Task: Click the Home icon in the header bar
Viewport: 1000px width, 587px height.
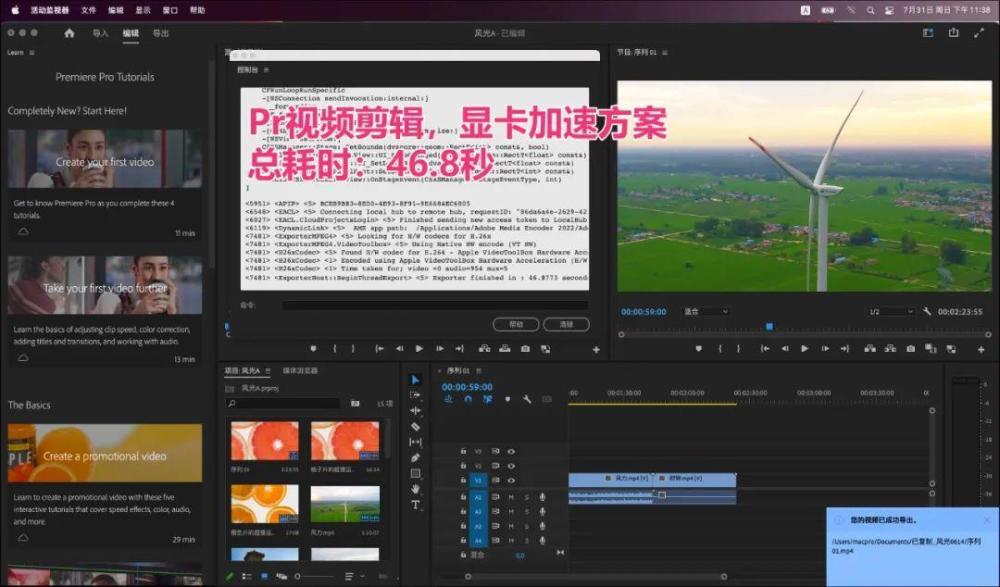Action: pyautogui.click(x=69, y=33)
